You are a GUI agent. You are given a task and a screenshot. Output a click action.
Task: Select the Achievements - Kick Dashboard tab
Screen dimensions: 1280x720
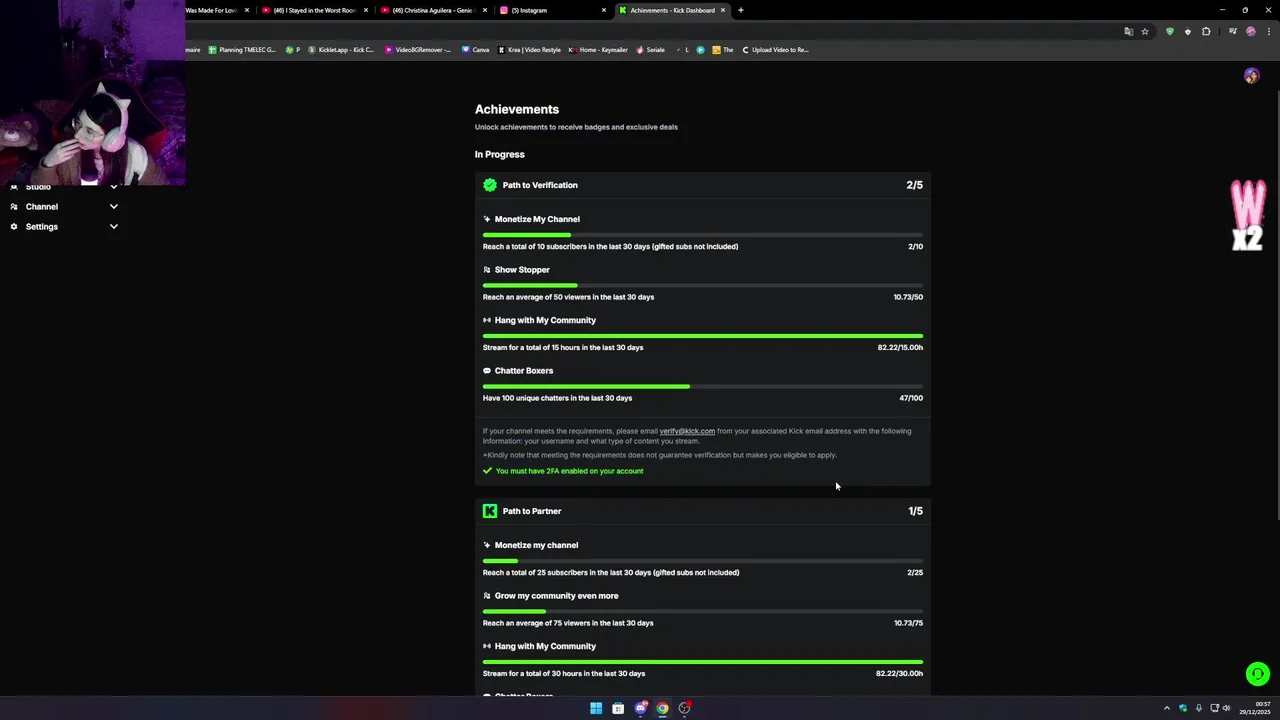(672, 10)
